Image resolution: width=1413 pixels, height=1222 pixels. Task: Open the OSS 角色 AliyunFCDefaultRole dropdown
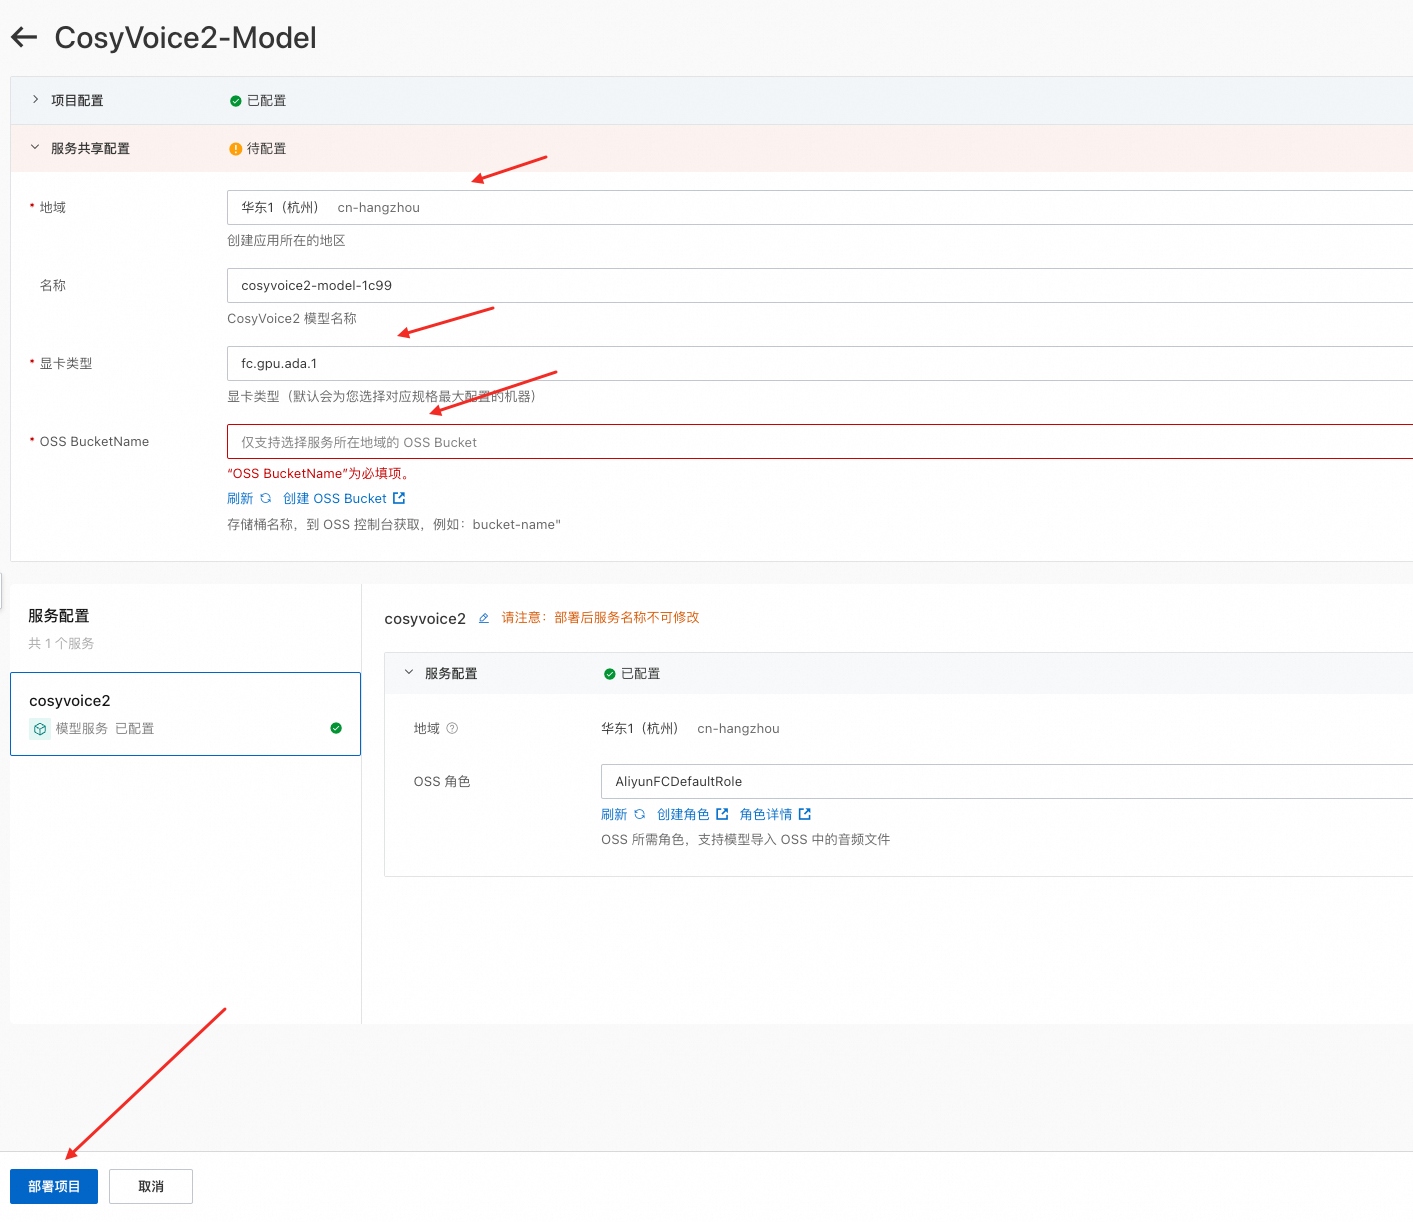[1007, 782]
